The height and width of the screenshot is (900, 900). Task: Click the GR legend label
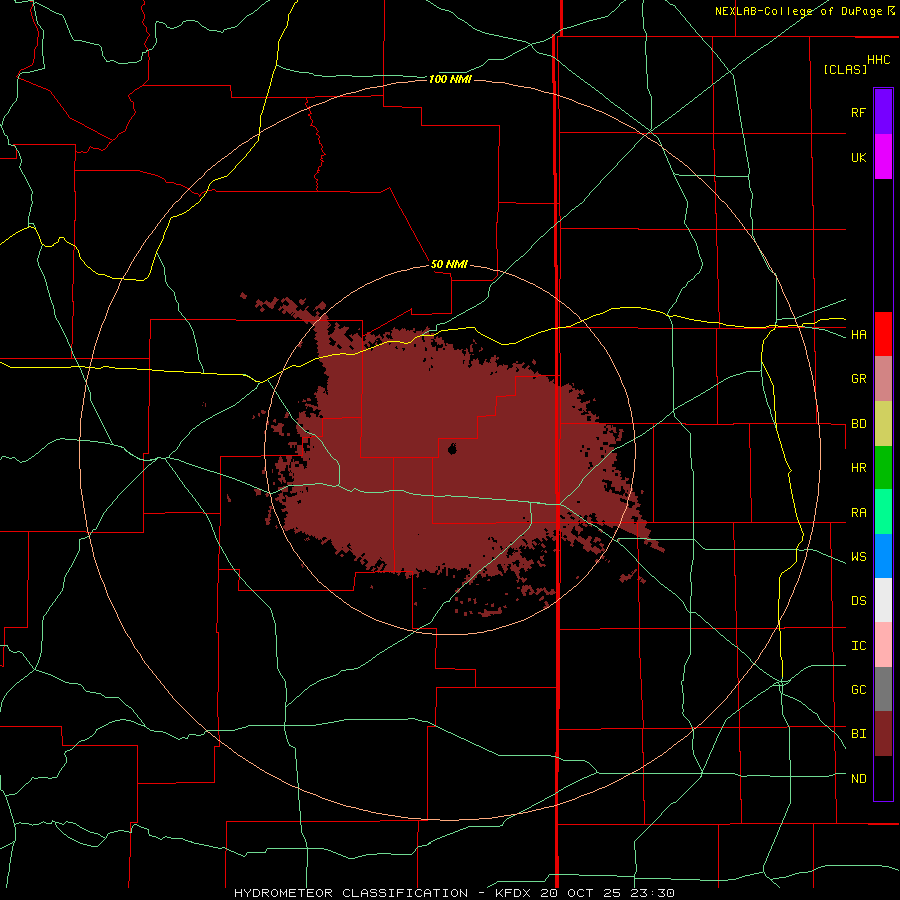tap(858, 379)
